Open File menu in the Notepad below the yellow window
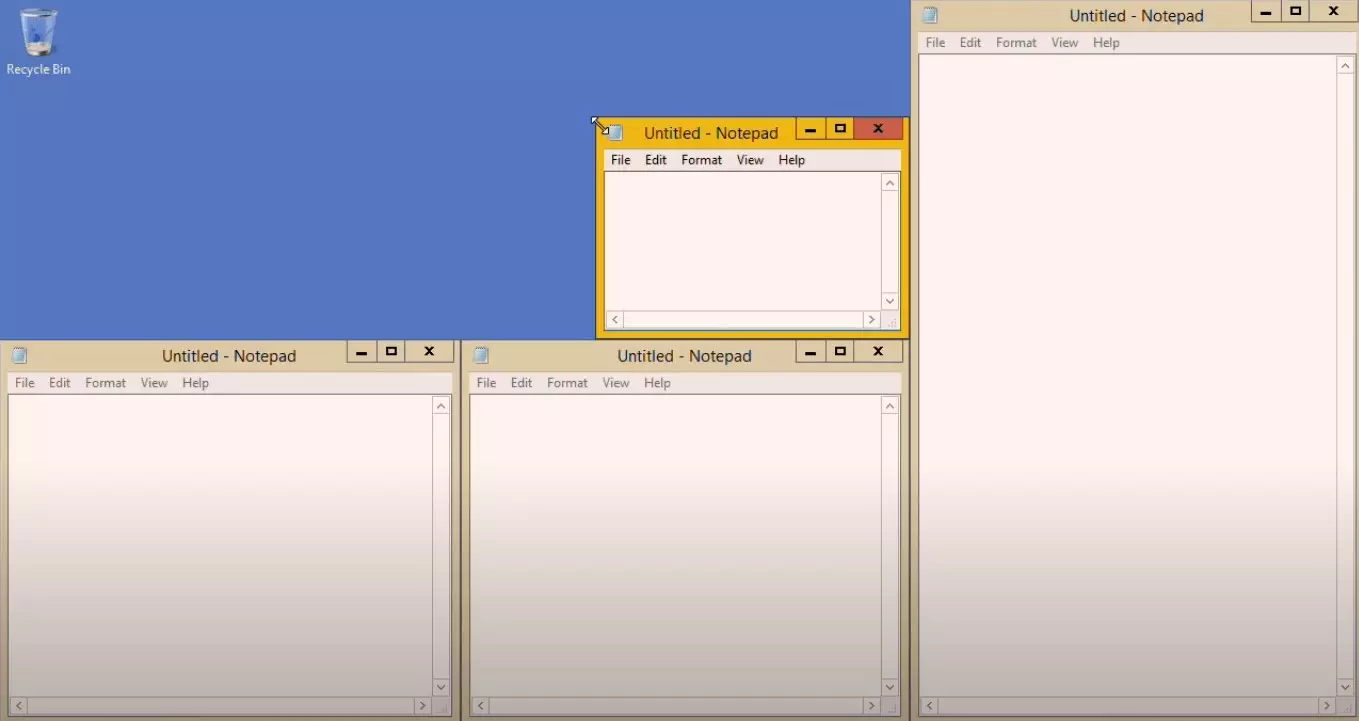This screenshot has height=721, width=1359. 486,383
